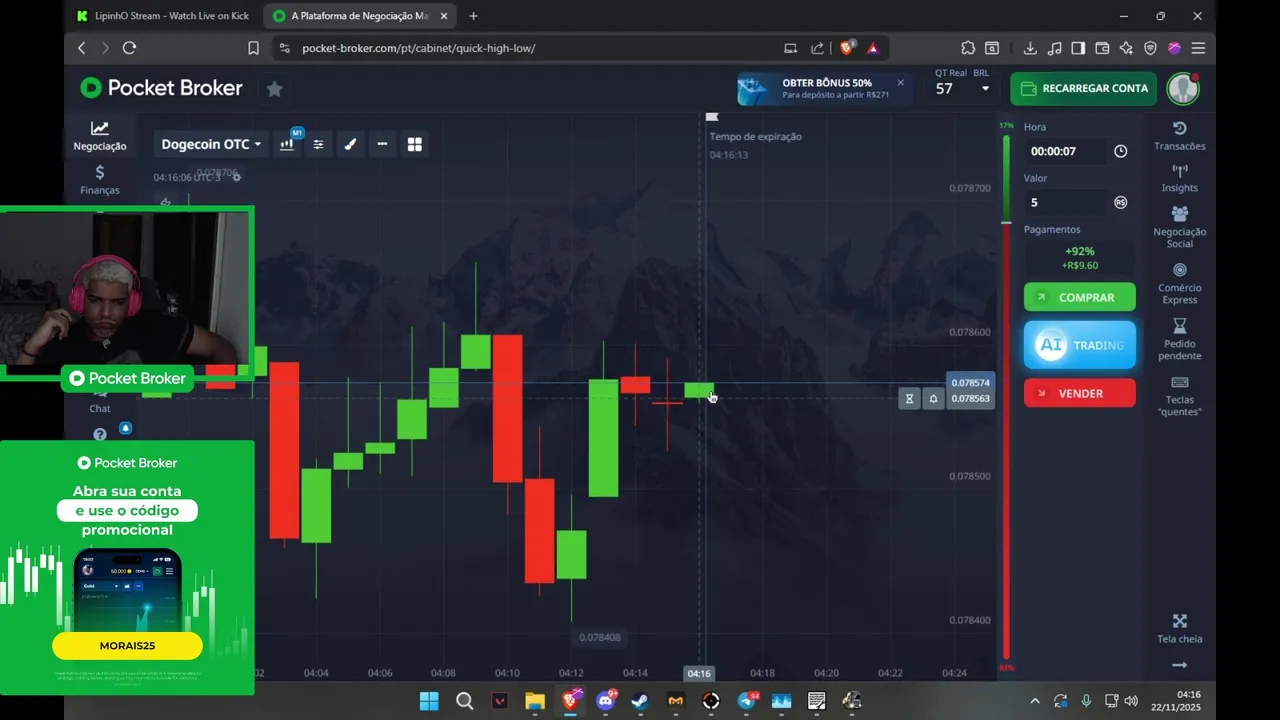This screenshot has width=1280, height=720.
Task: Select the Pocket Broker platform tab
Action: (360, 16)
